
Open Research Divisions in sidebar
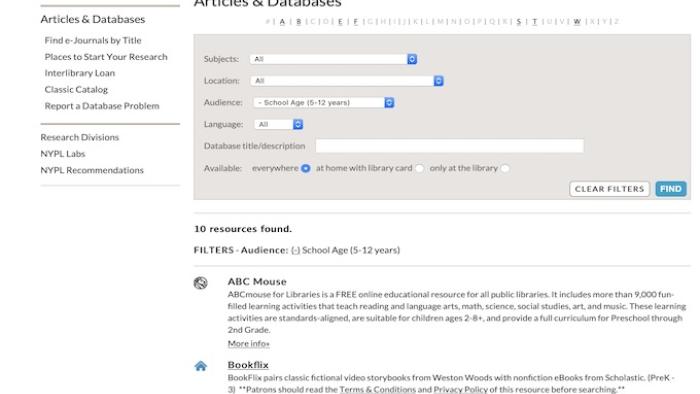coord(79,137)
